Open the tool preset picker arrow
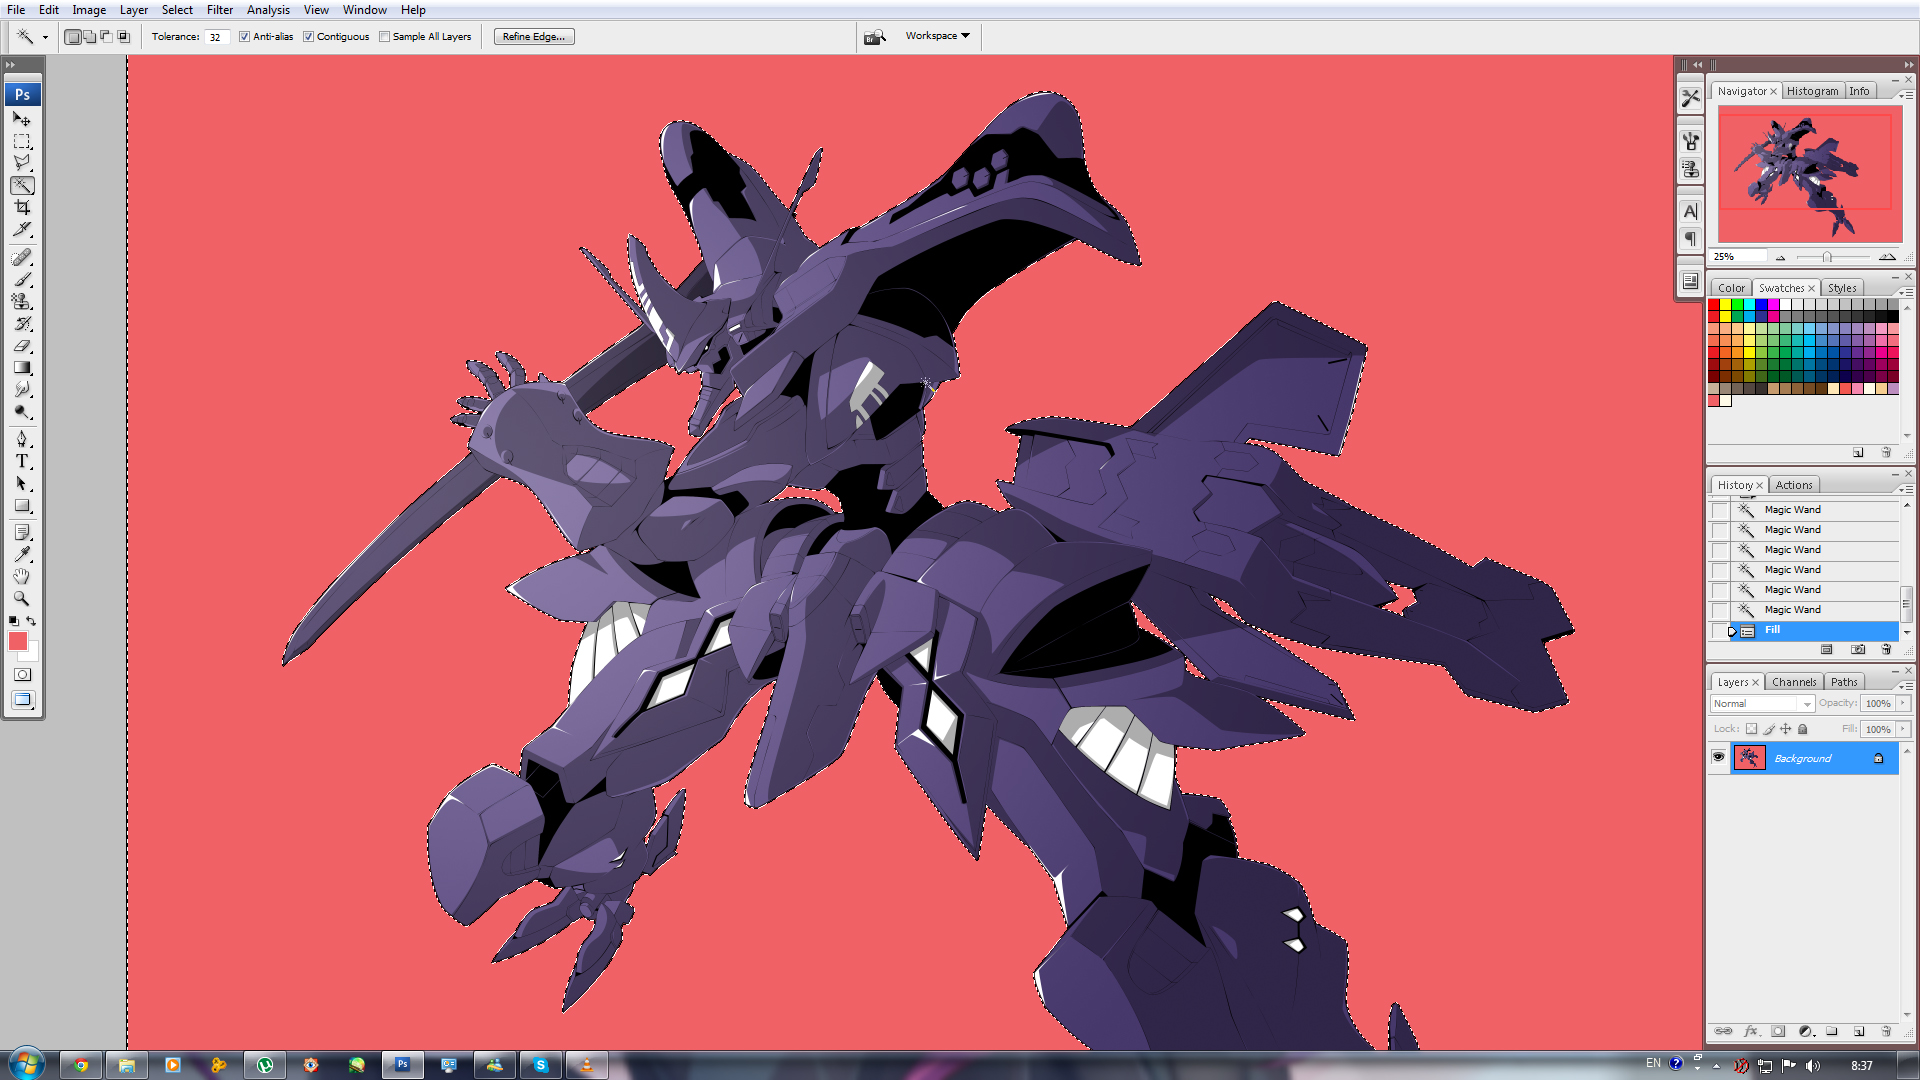The width and height of the screenshot is (1920, 1080). [x=45, y=37]
